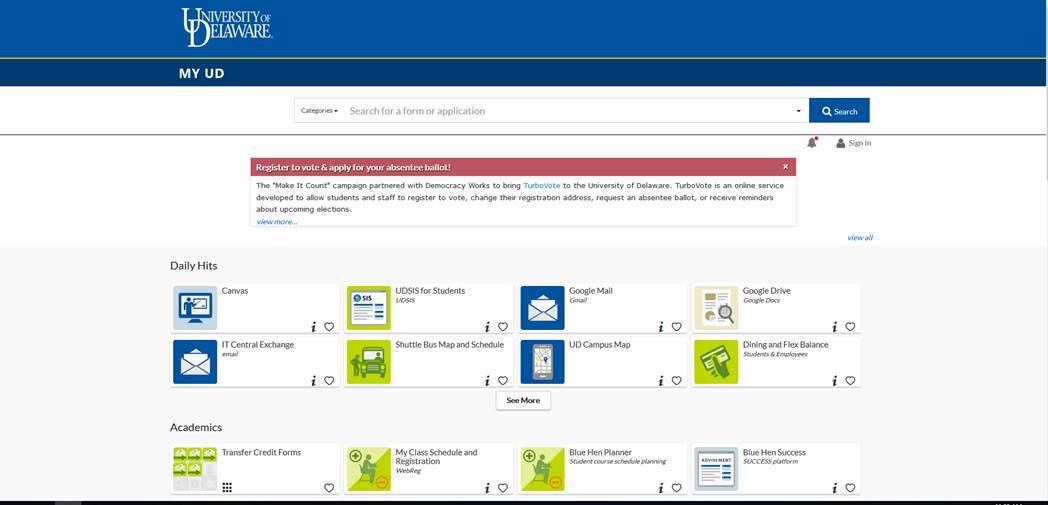Open the UD Campus Map title
The height and width of the screenshot is (505, 1048).
[x=600, y=345]
